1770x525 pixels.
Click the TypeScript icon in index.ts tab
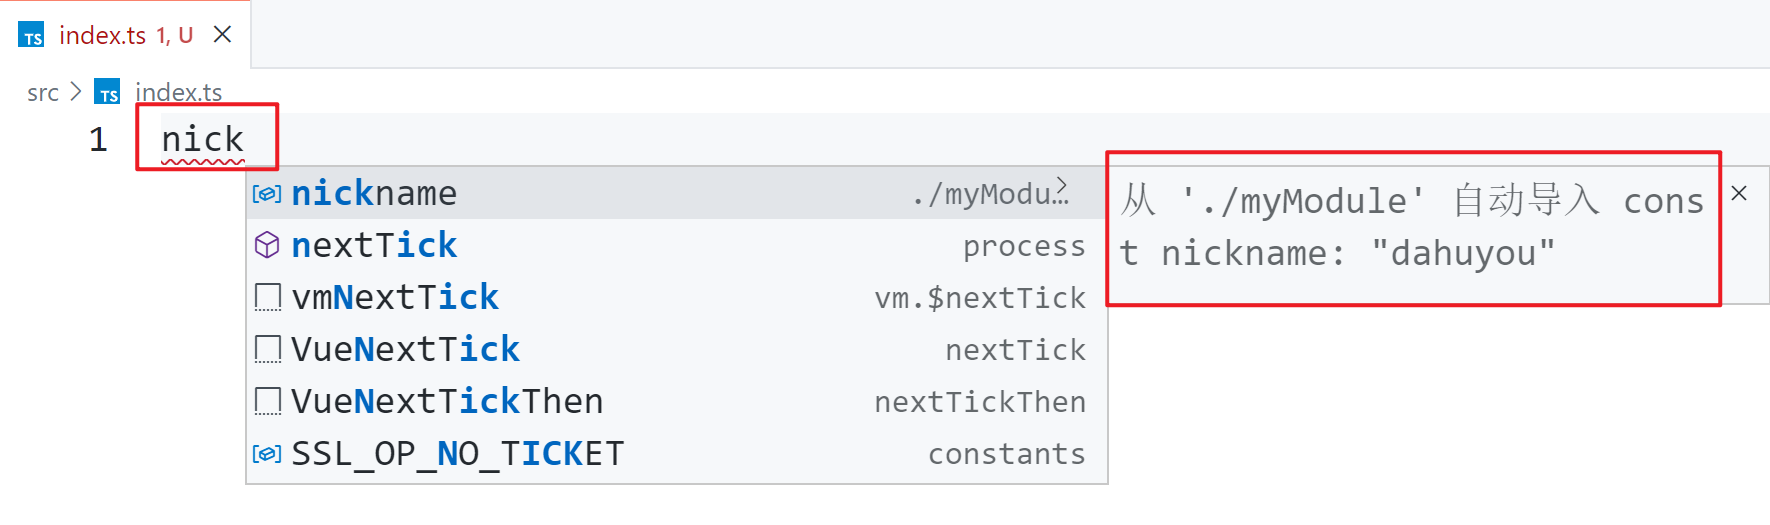pyautogui.click(x=32, y=35)
